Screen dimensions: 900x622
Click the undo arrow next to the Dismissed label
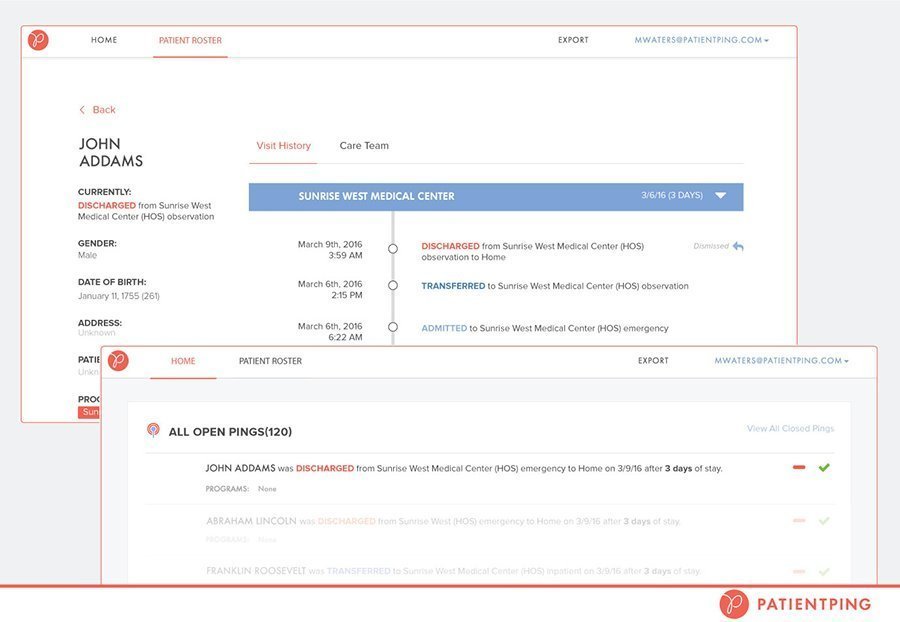coord(737,244)
